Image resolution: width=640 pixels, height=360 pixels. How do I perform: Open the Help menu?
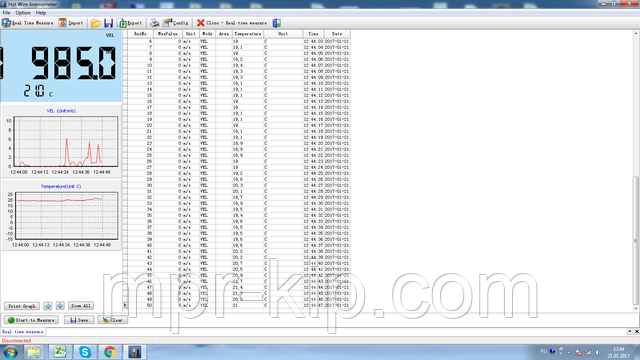tap(41, 13)
